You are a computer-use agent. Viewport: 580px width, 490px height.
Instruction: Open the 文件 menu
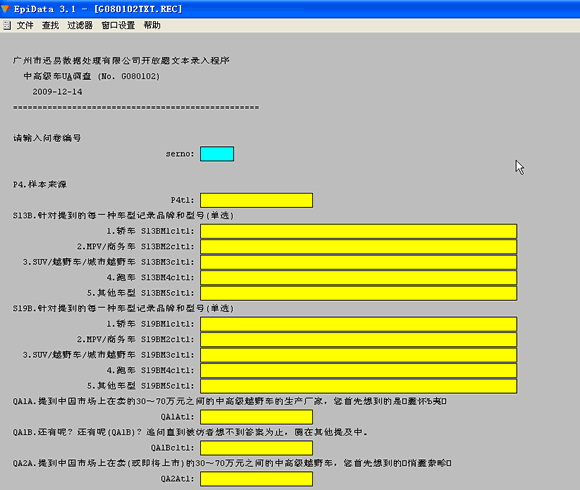coord(25,25)
